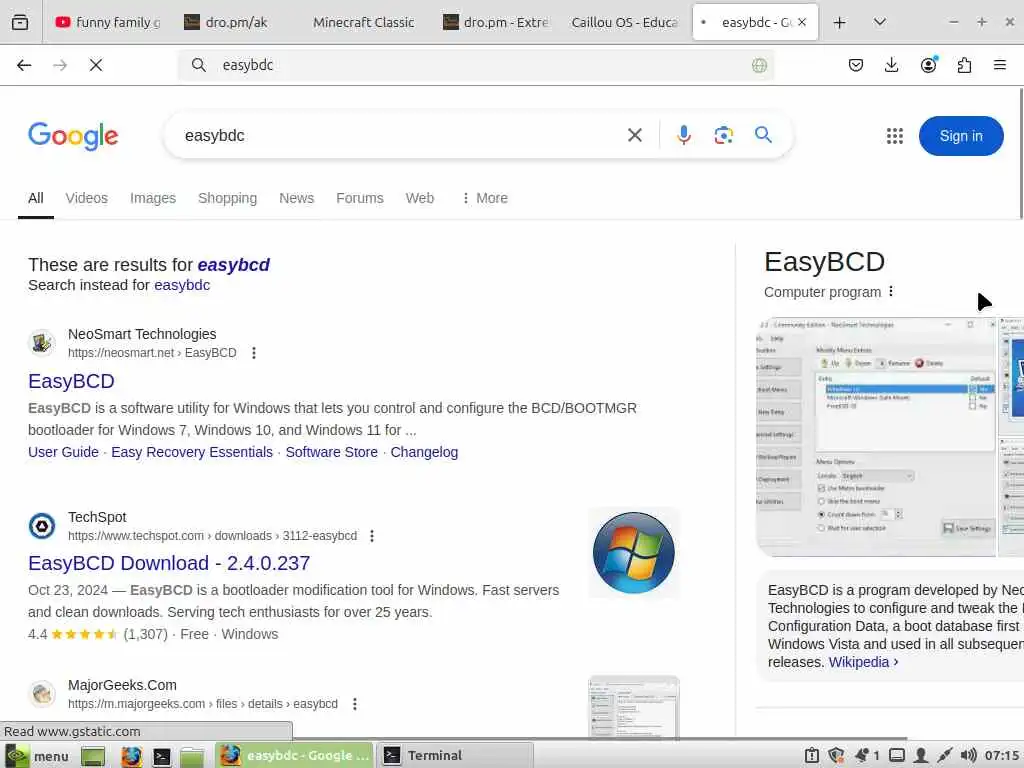Select the Forums search filter

(x=360, y=198)
